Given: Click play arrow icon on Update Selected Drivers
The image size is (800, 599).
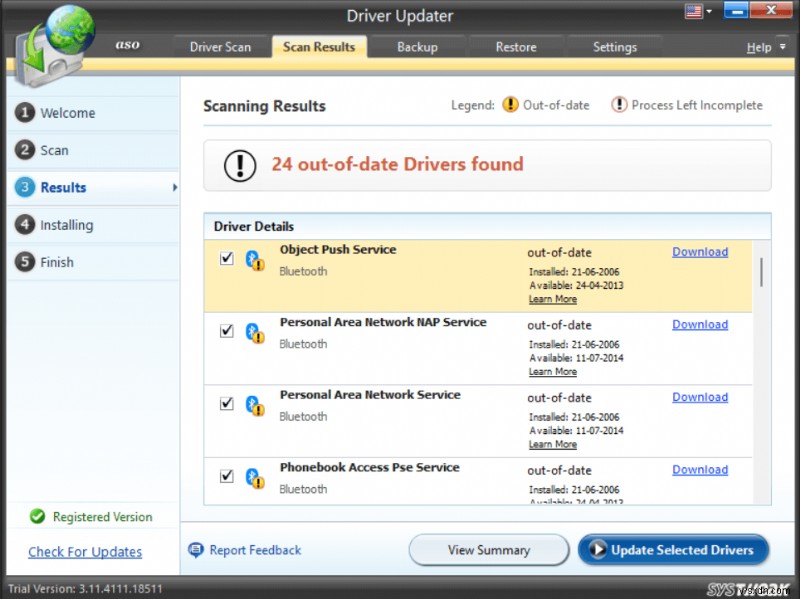Looking at the screenshot, I should pyautogui.click(x=597, y=550).
